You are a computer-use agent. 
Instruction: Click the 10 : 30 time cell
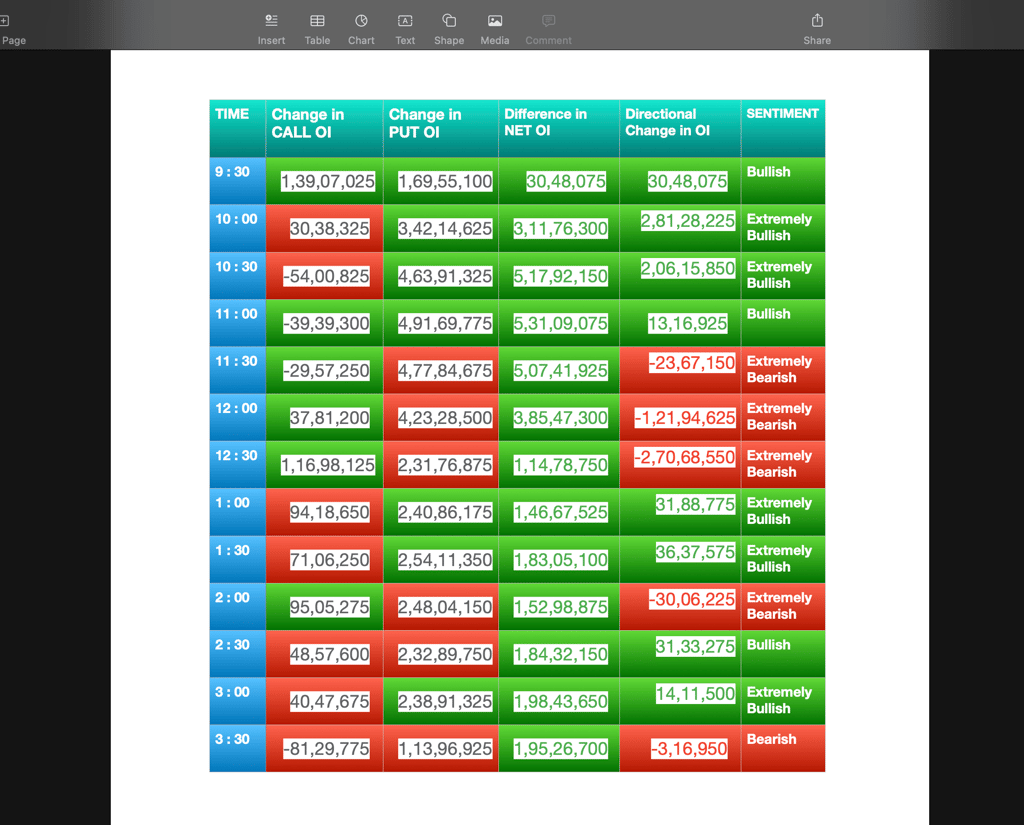238,276
